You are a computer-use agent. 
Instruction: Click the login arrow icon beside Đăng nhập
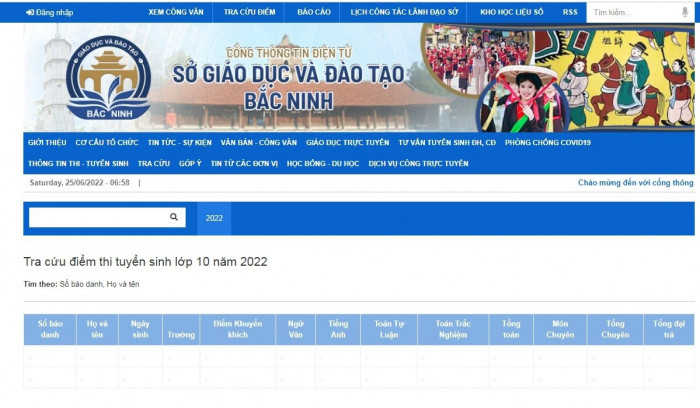[30, 12]
